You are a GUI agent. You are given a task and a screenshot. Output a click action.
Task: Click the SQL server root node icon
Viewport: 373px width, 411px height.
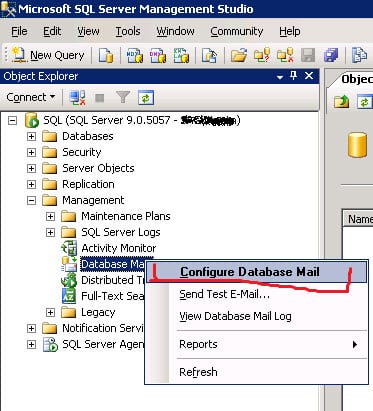pyautogui.click(x=32, y=120)
